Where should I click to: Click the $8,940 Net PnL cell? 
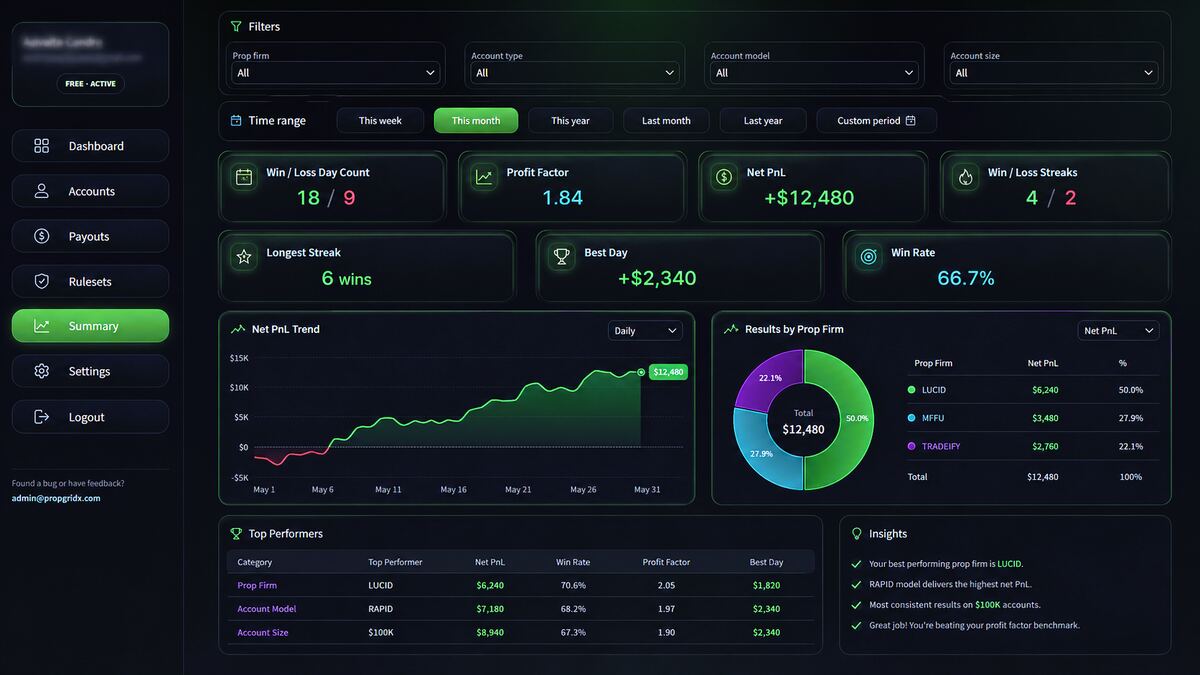(490, 632)
